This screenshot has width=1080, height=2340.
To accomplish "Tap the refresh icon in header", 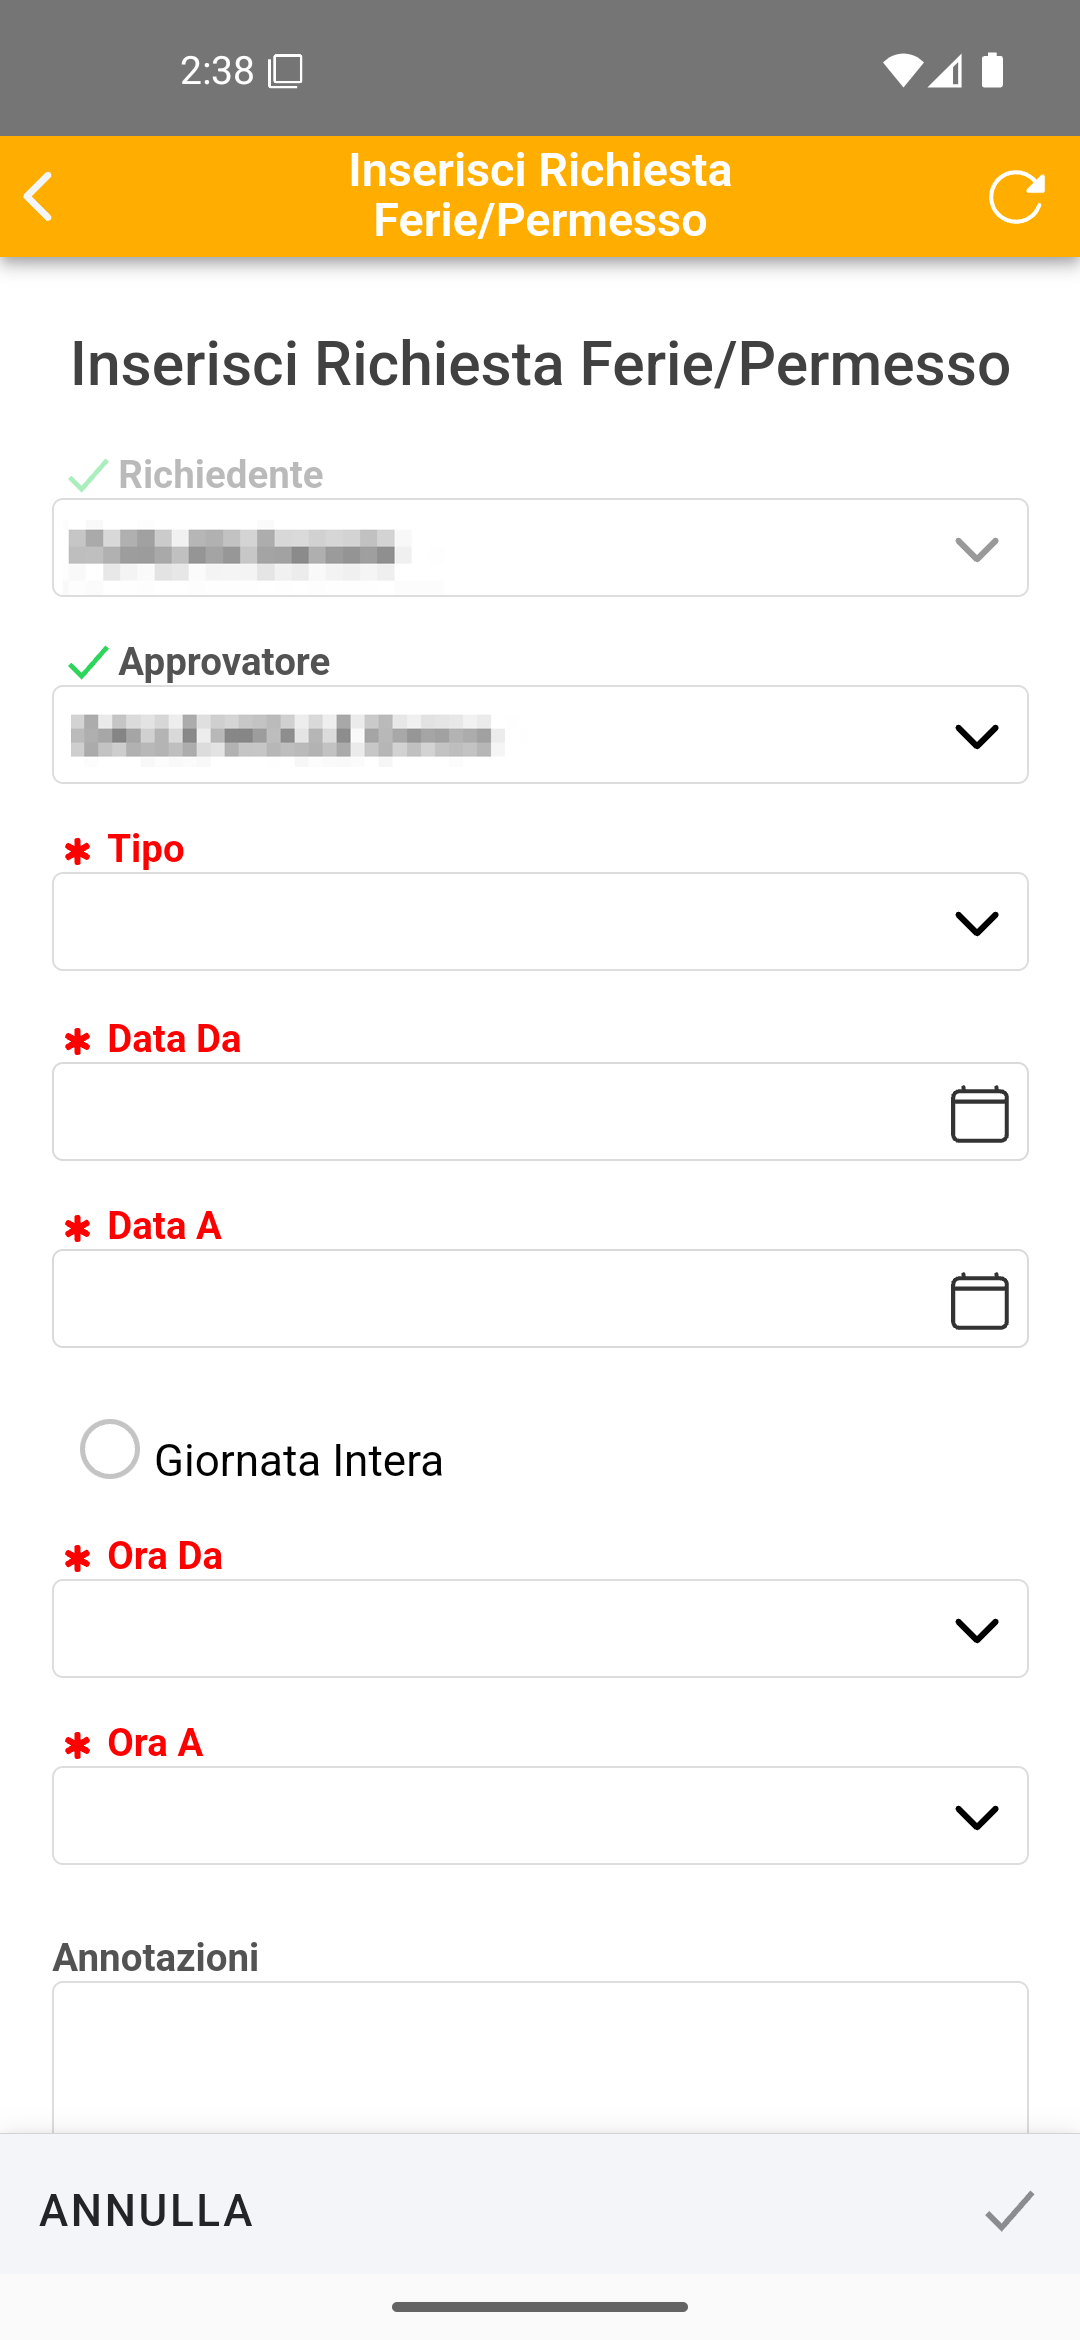I will 1016,196.
